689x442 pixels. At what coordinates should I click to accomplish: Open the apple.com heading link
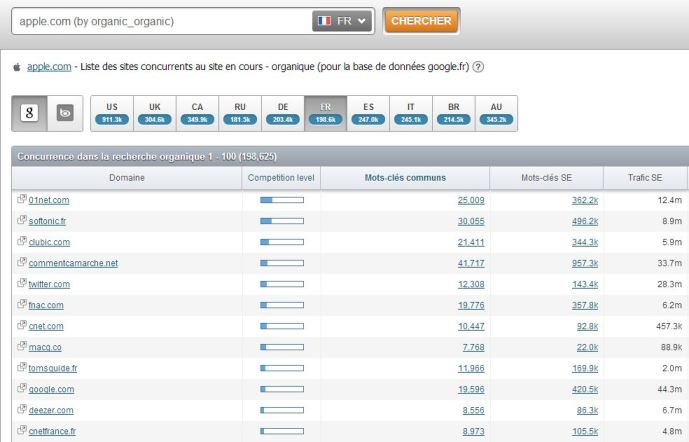click(x=49, y=67)
